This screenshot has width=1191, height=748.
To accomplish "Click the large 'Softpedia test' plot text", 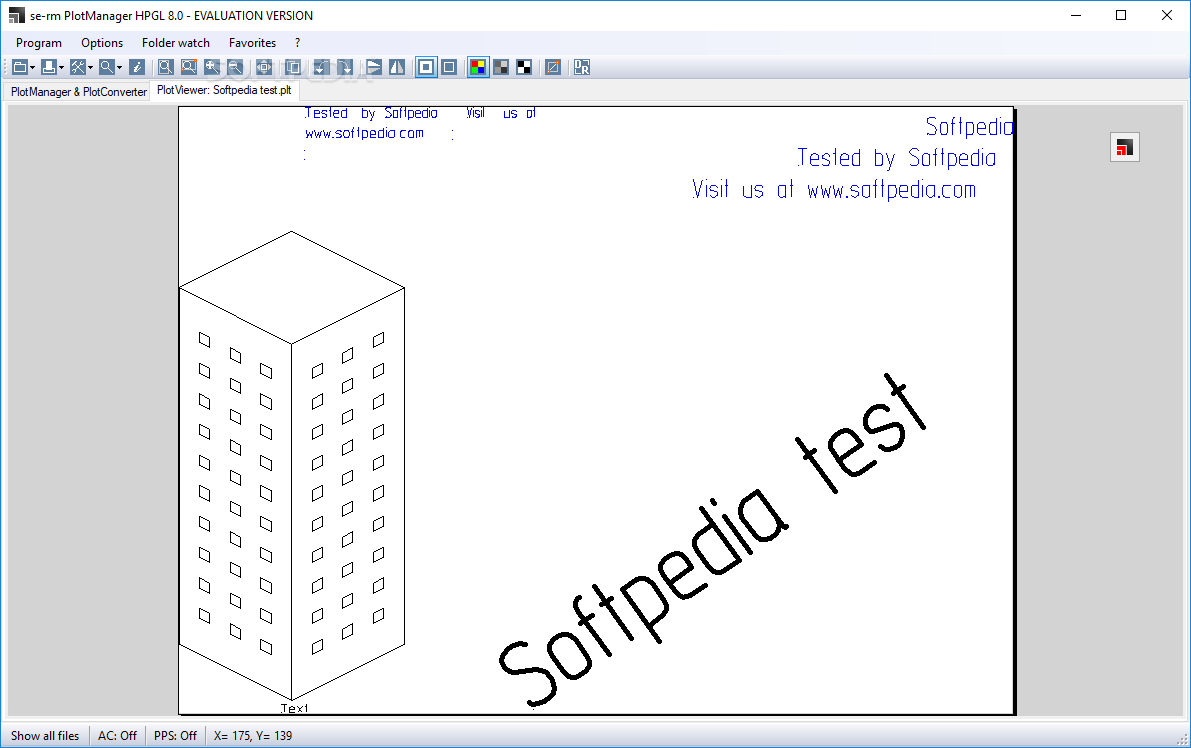I will coord(712,541).
